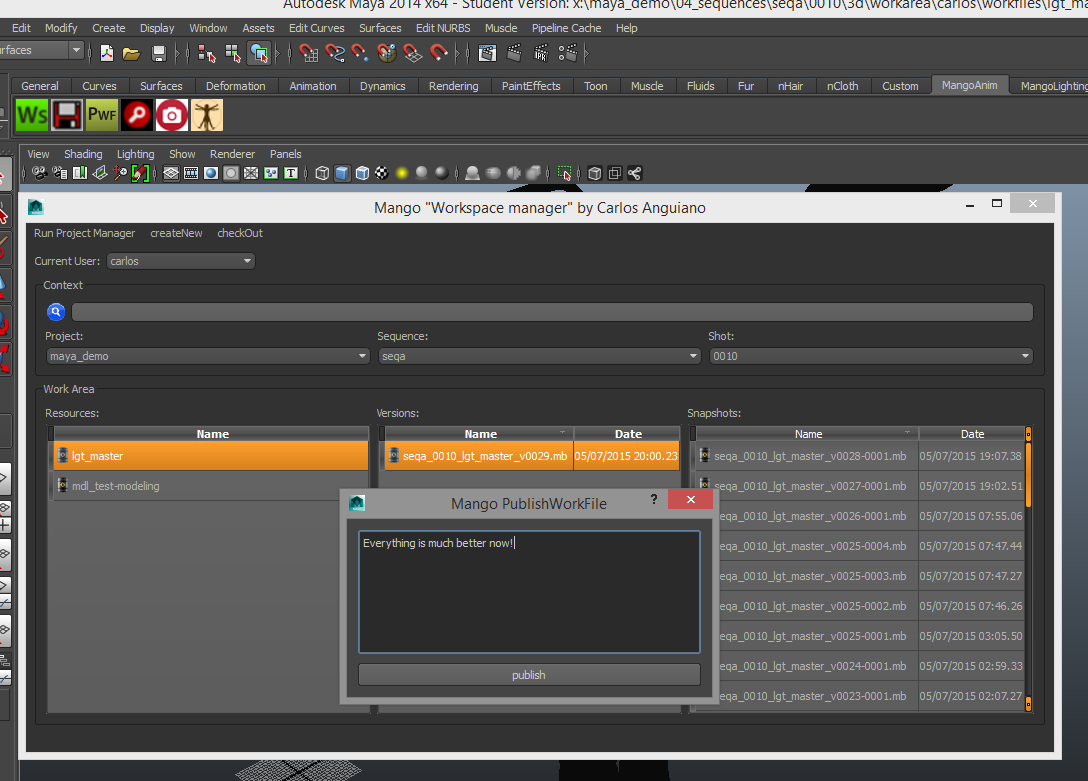The image size is (1088, 781).
Task: Click the Select Camera icon in panel toolbar
Action: [40, 173]
